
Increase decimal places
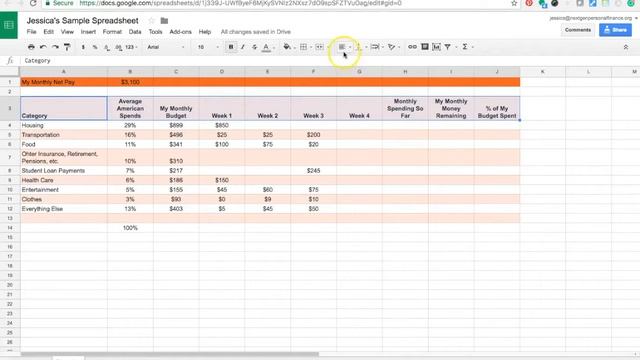click(118, 47)
